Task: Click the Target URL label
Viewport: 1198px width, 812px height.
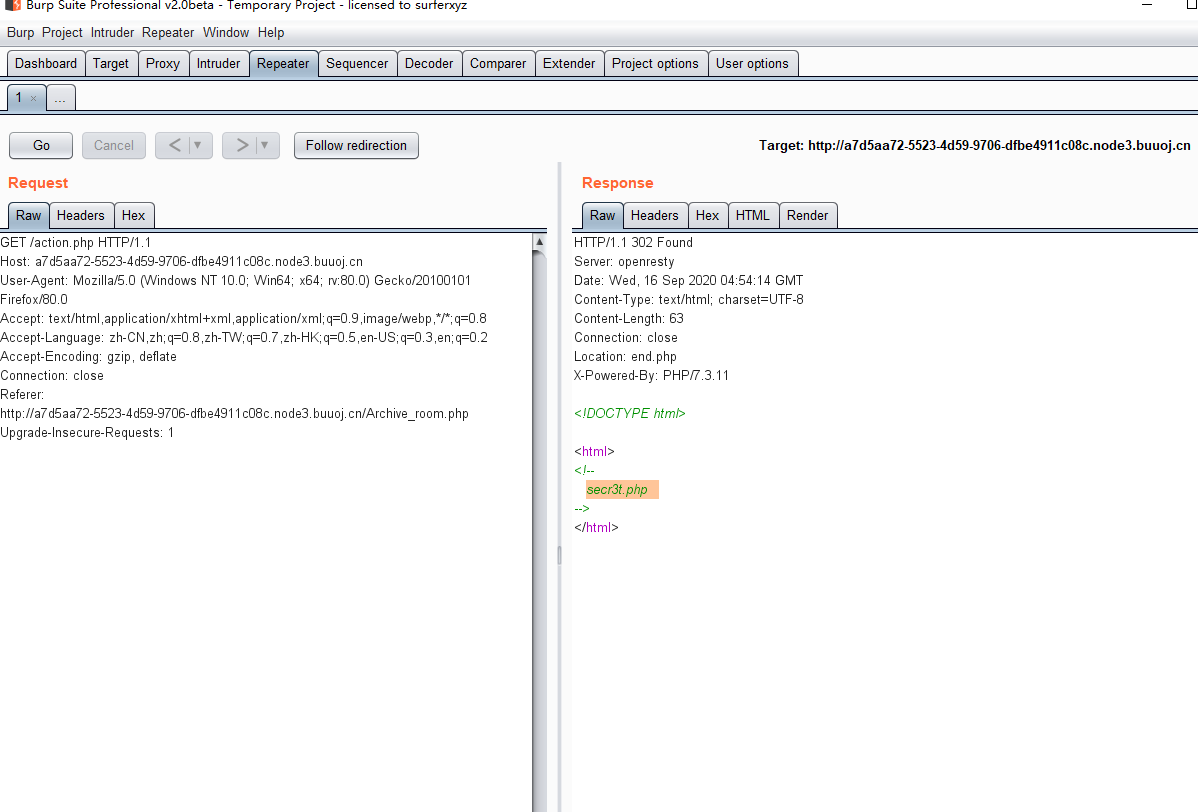Action: pyautogui.click(x=974, y=145)
